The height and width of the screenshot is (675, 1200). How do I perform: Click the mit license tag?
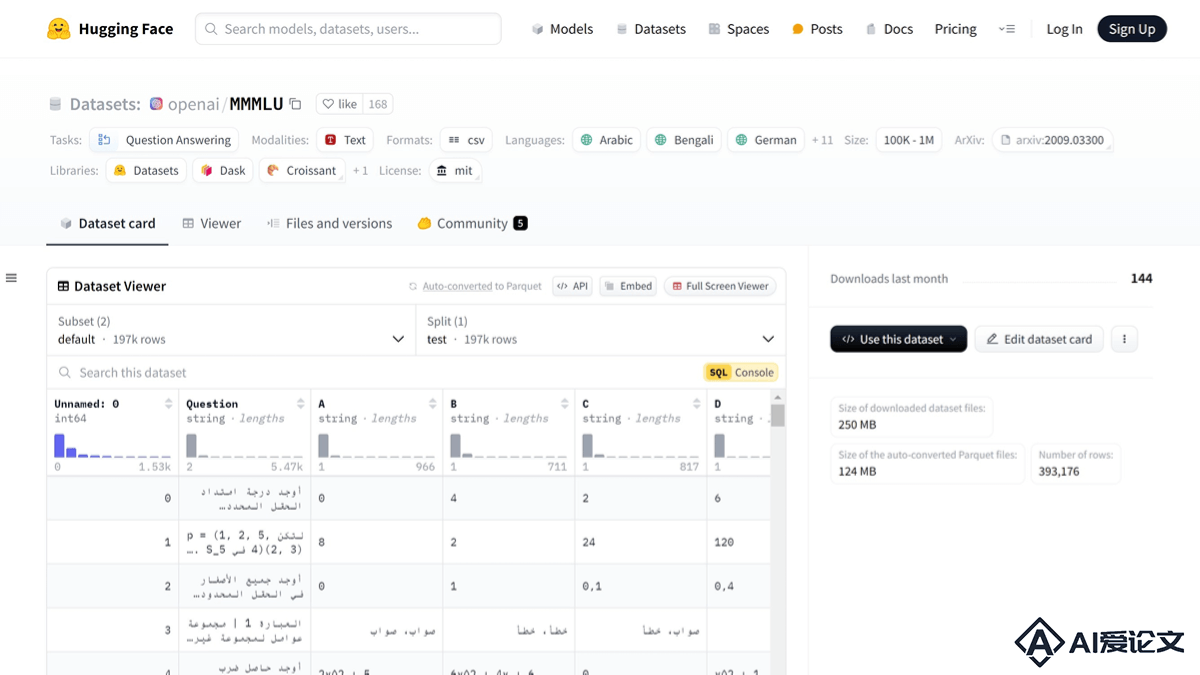point(455,171)
